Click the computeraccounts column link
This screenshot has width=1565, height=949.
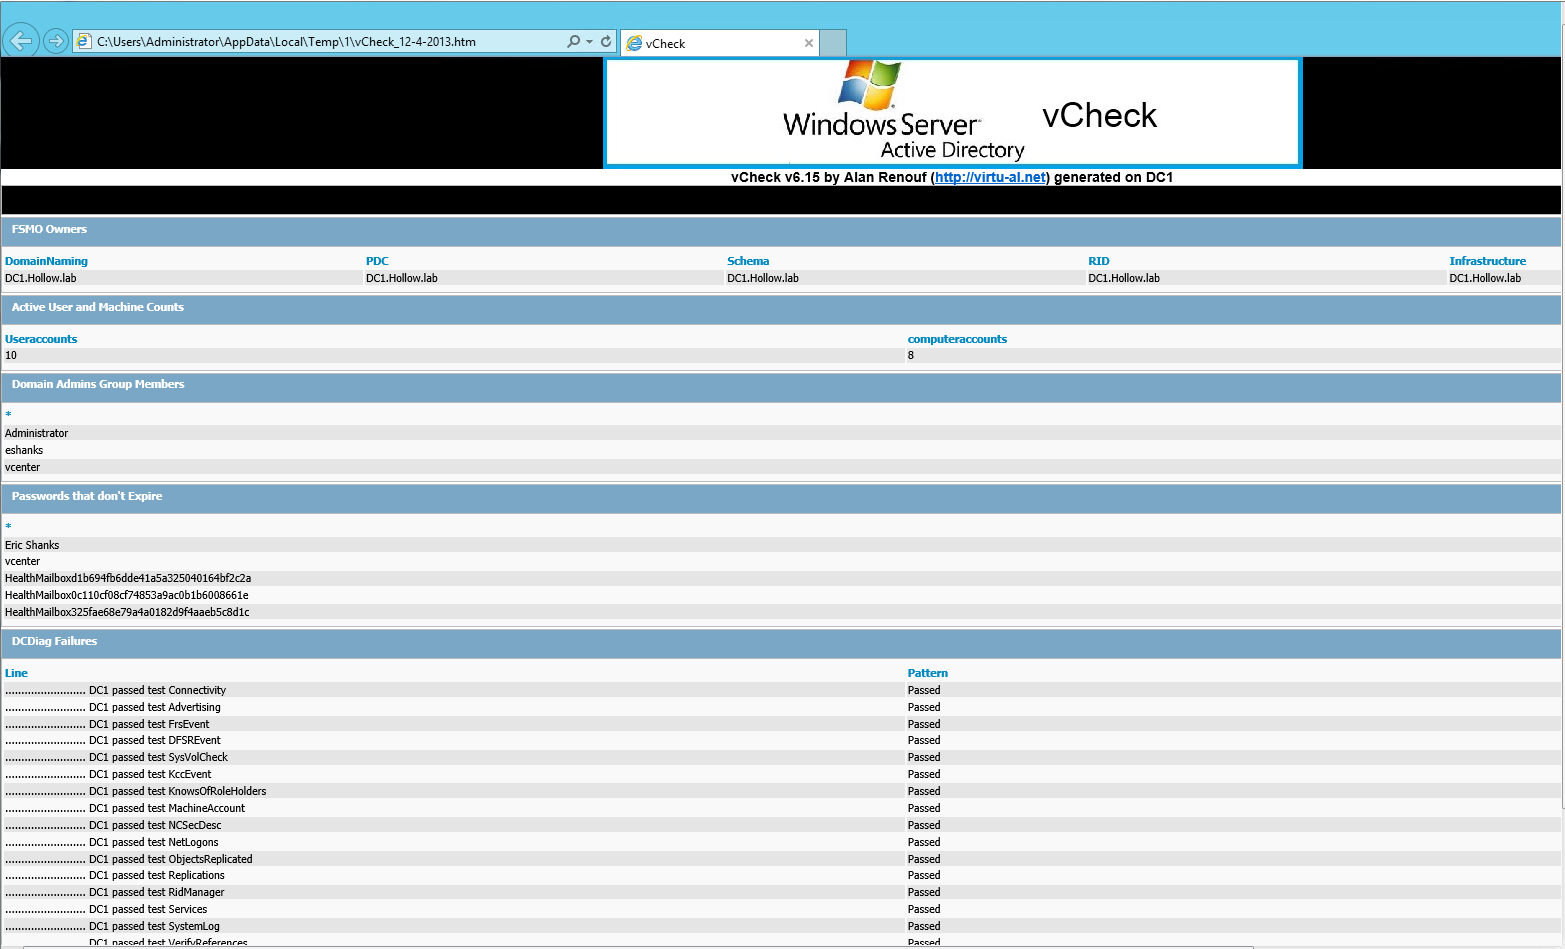click(x=957, y=338)
